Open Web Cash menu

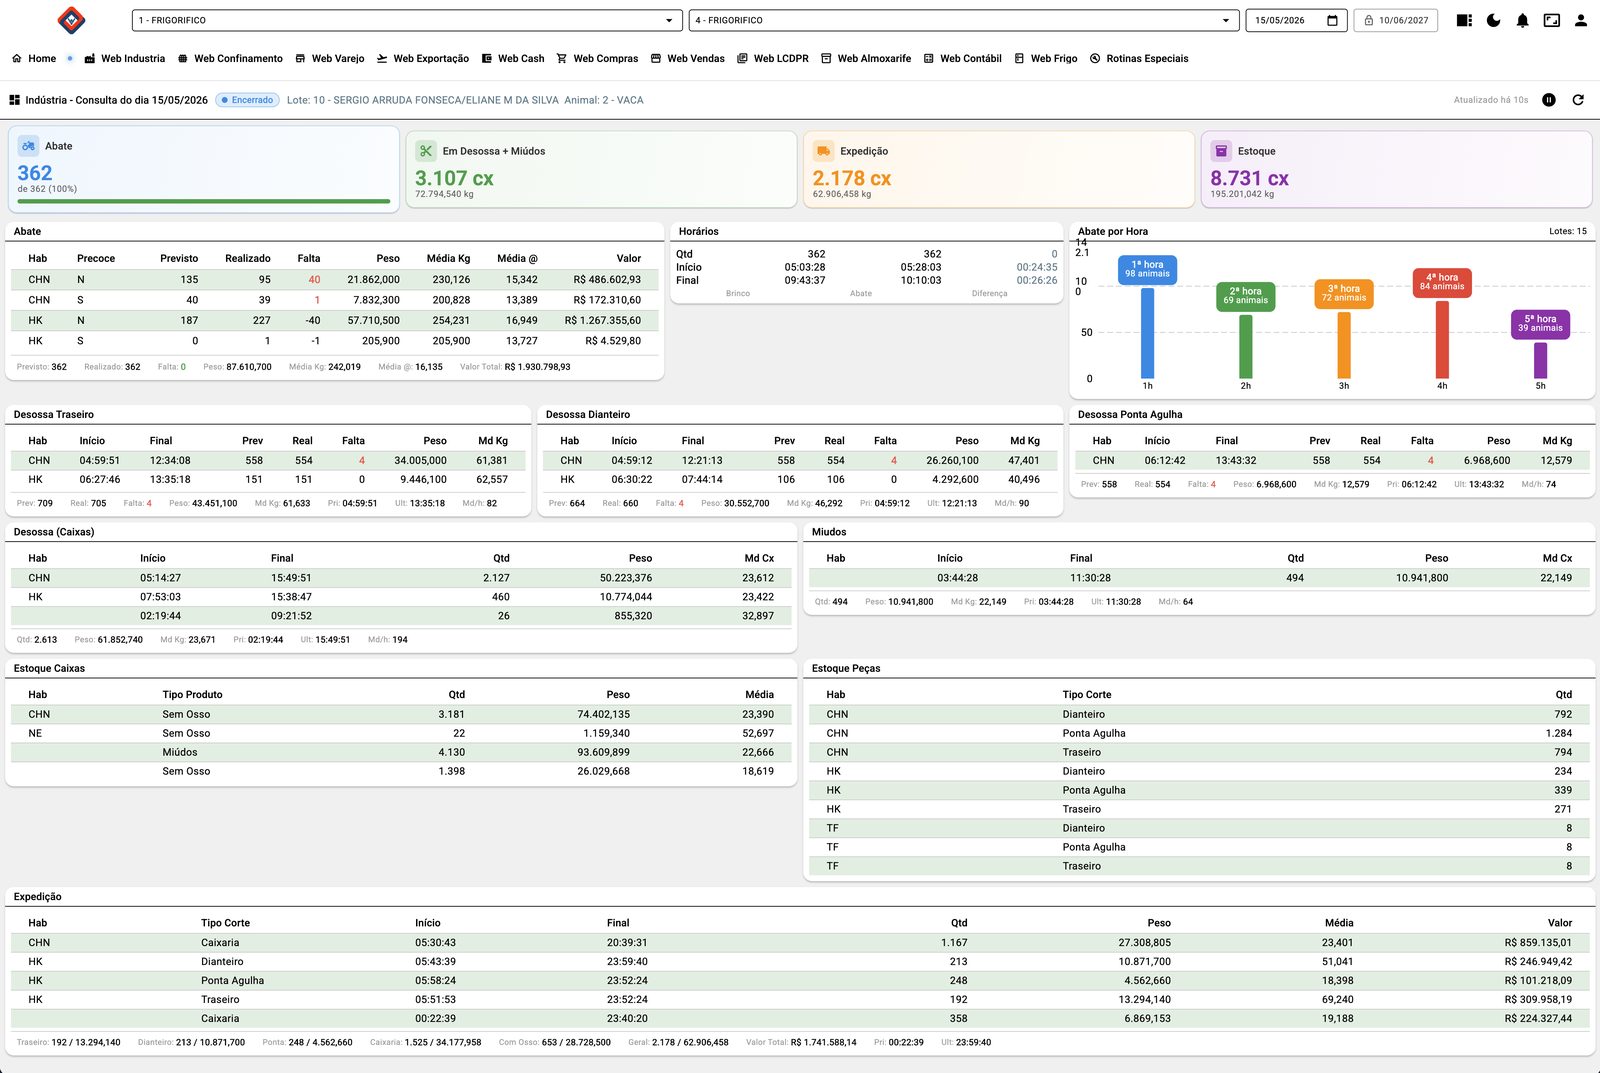513,59
